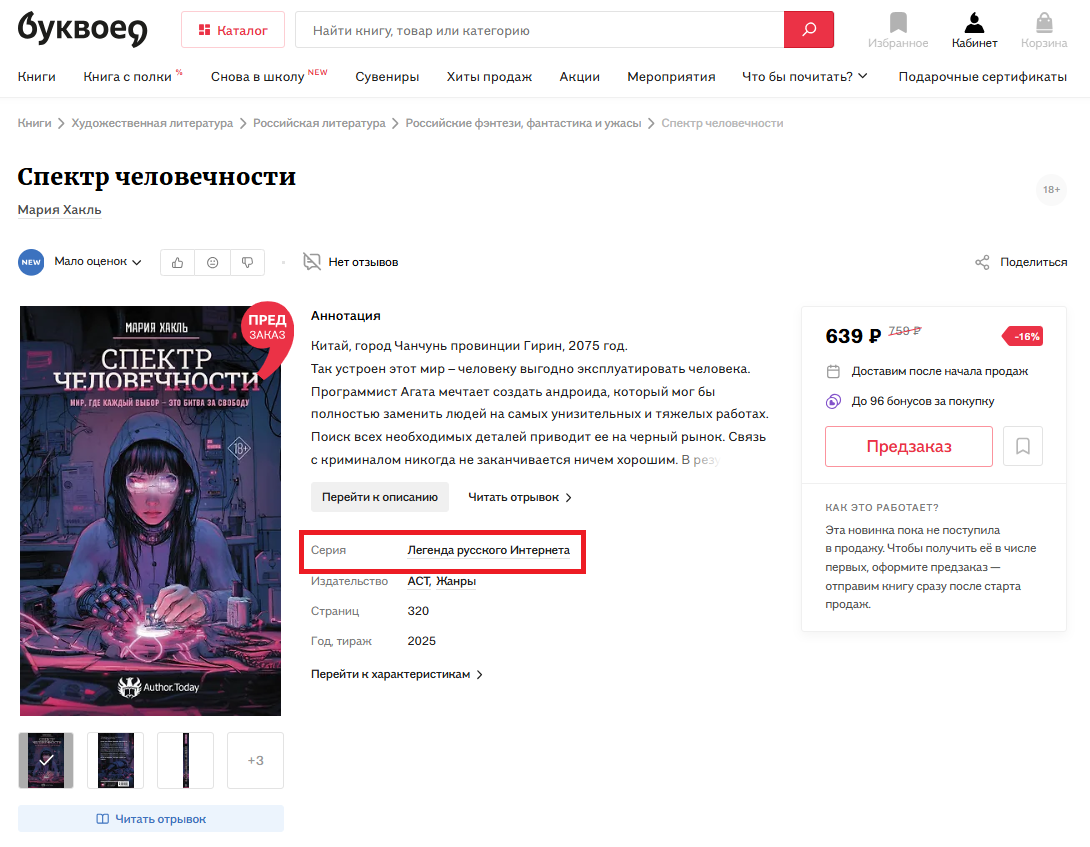
Task: Select the second book cover thumbnail
Action: click(115, 760)
